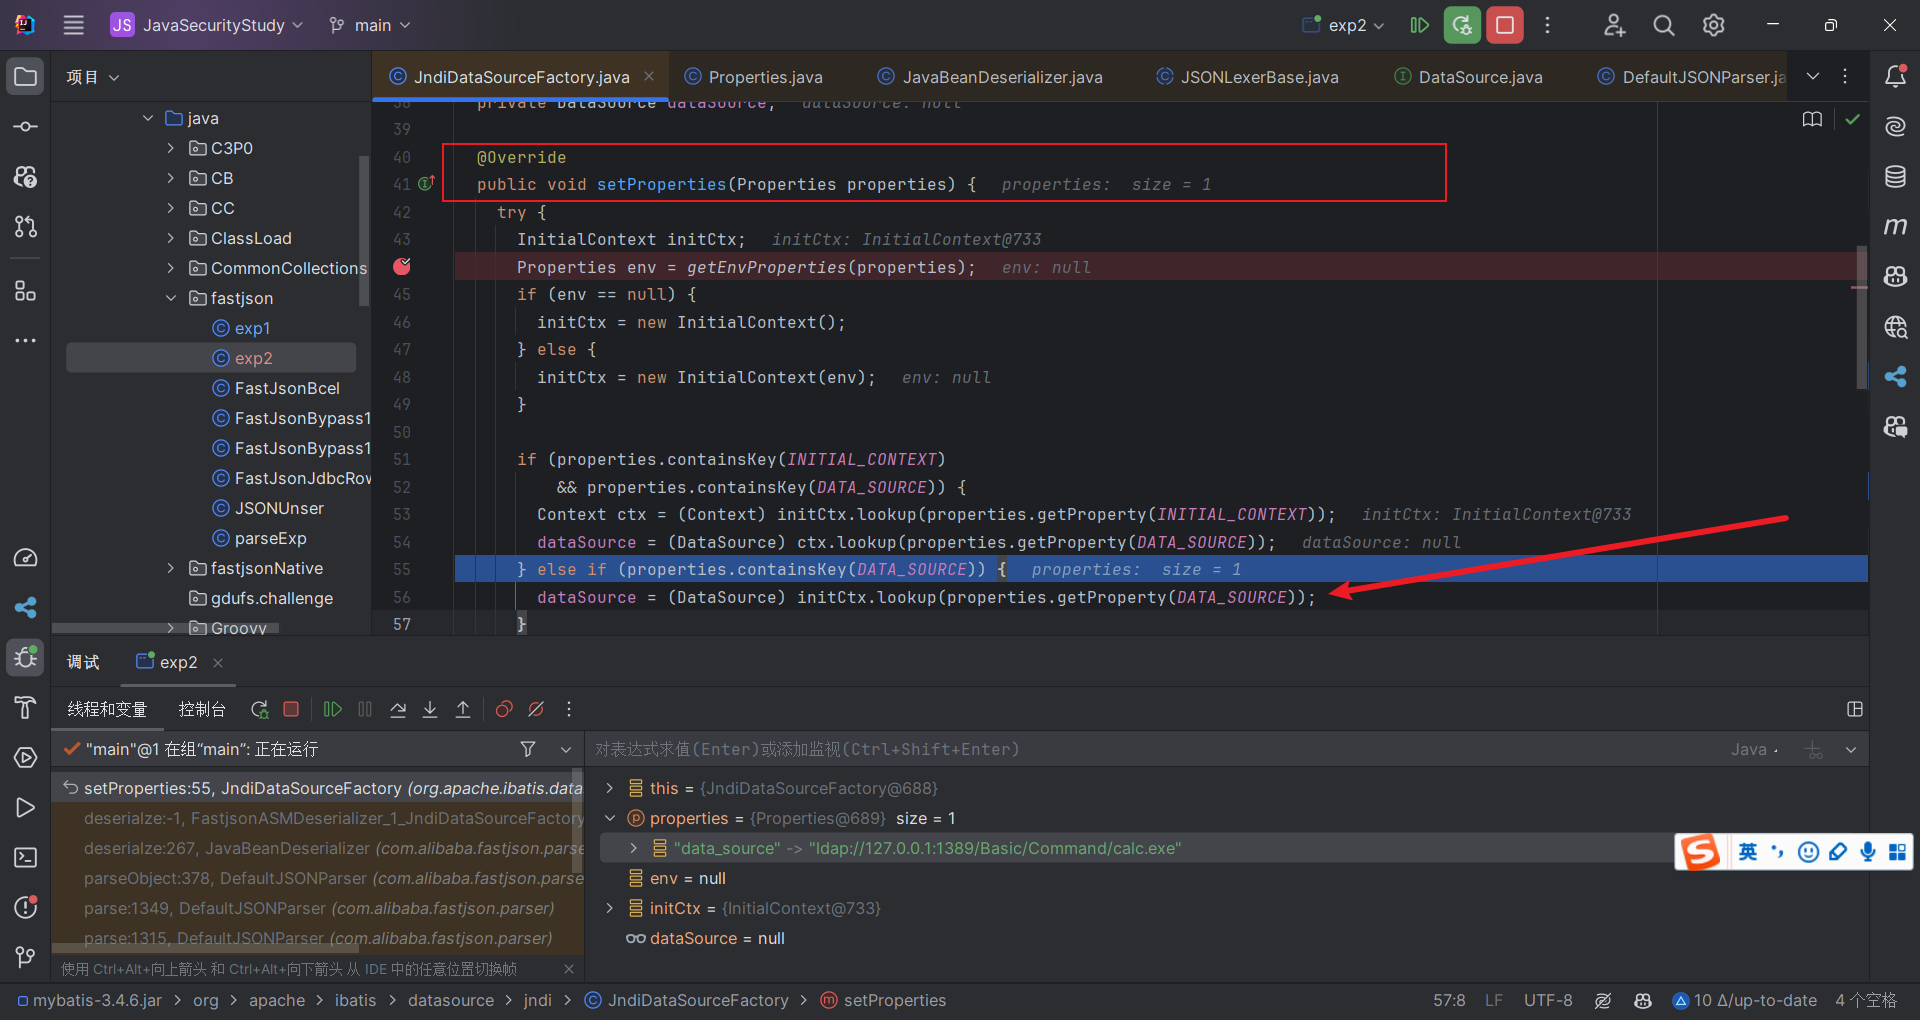Switch to JavaBeanDeserializer.java tab
The width and height of the screenshot is (1920, 1020).
pyautogui.click(x=990, y=77)
